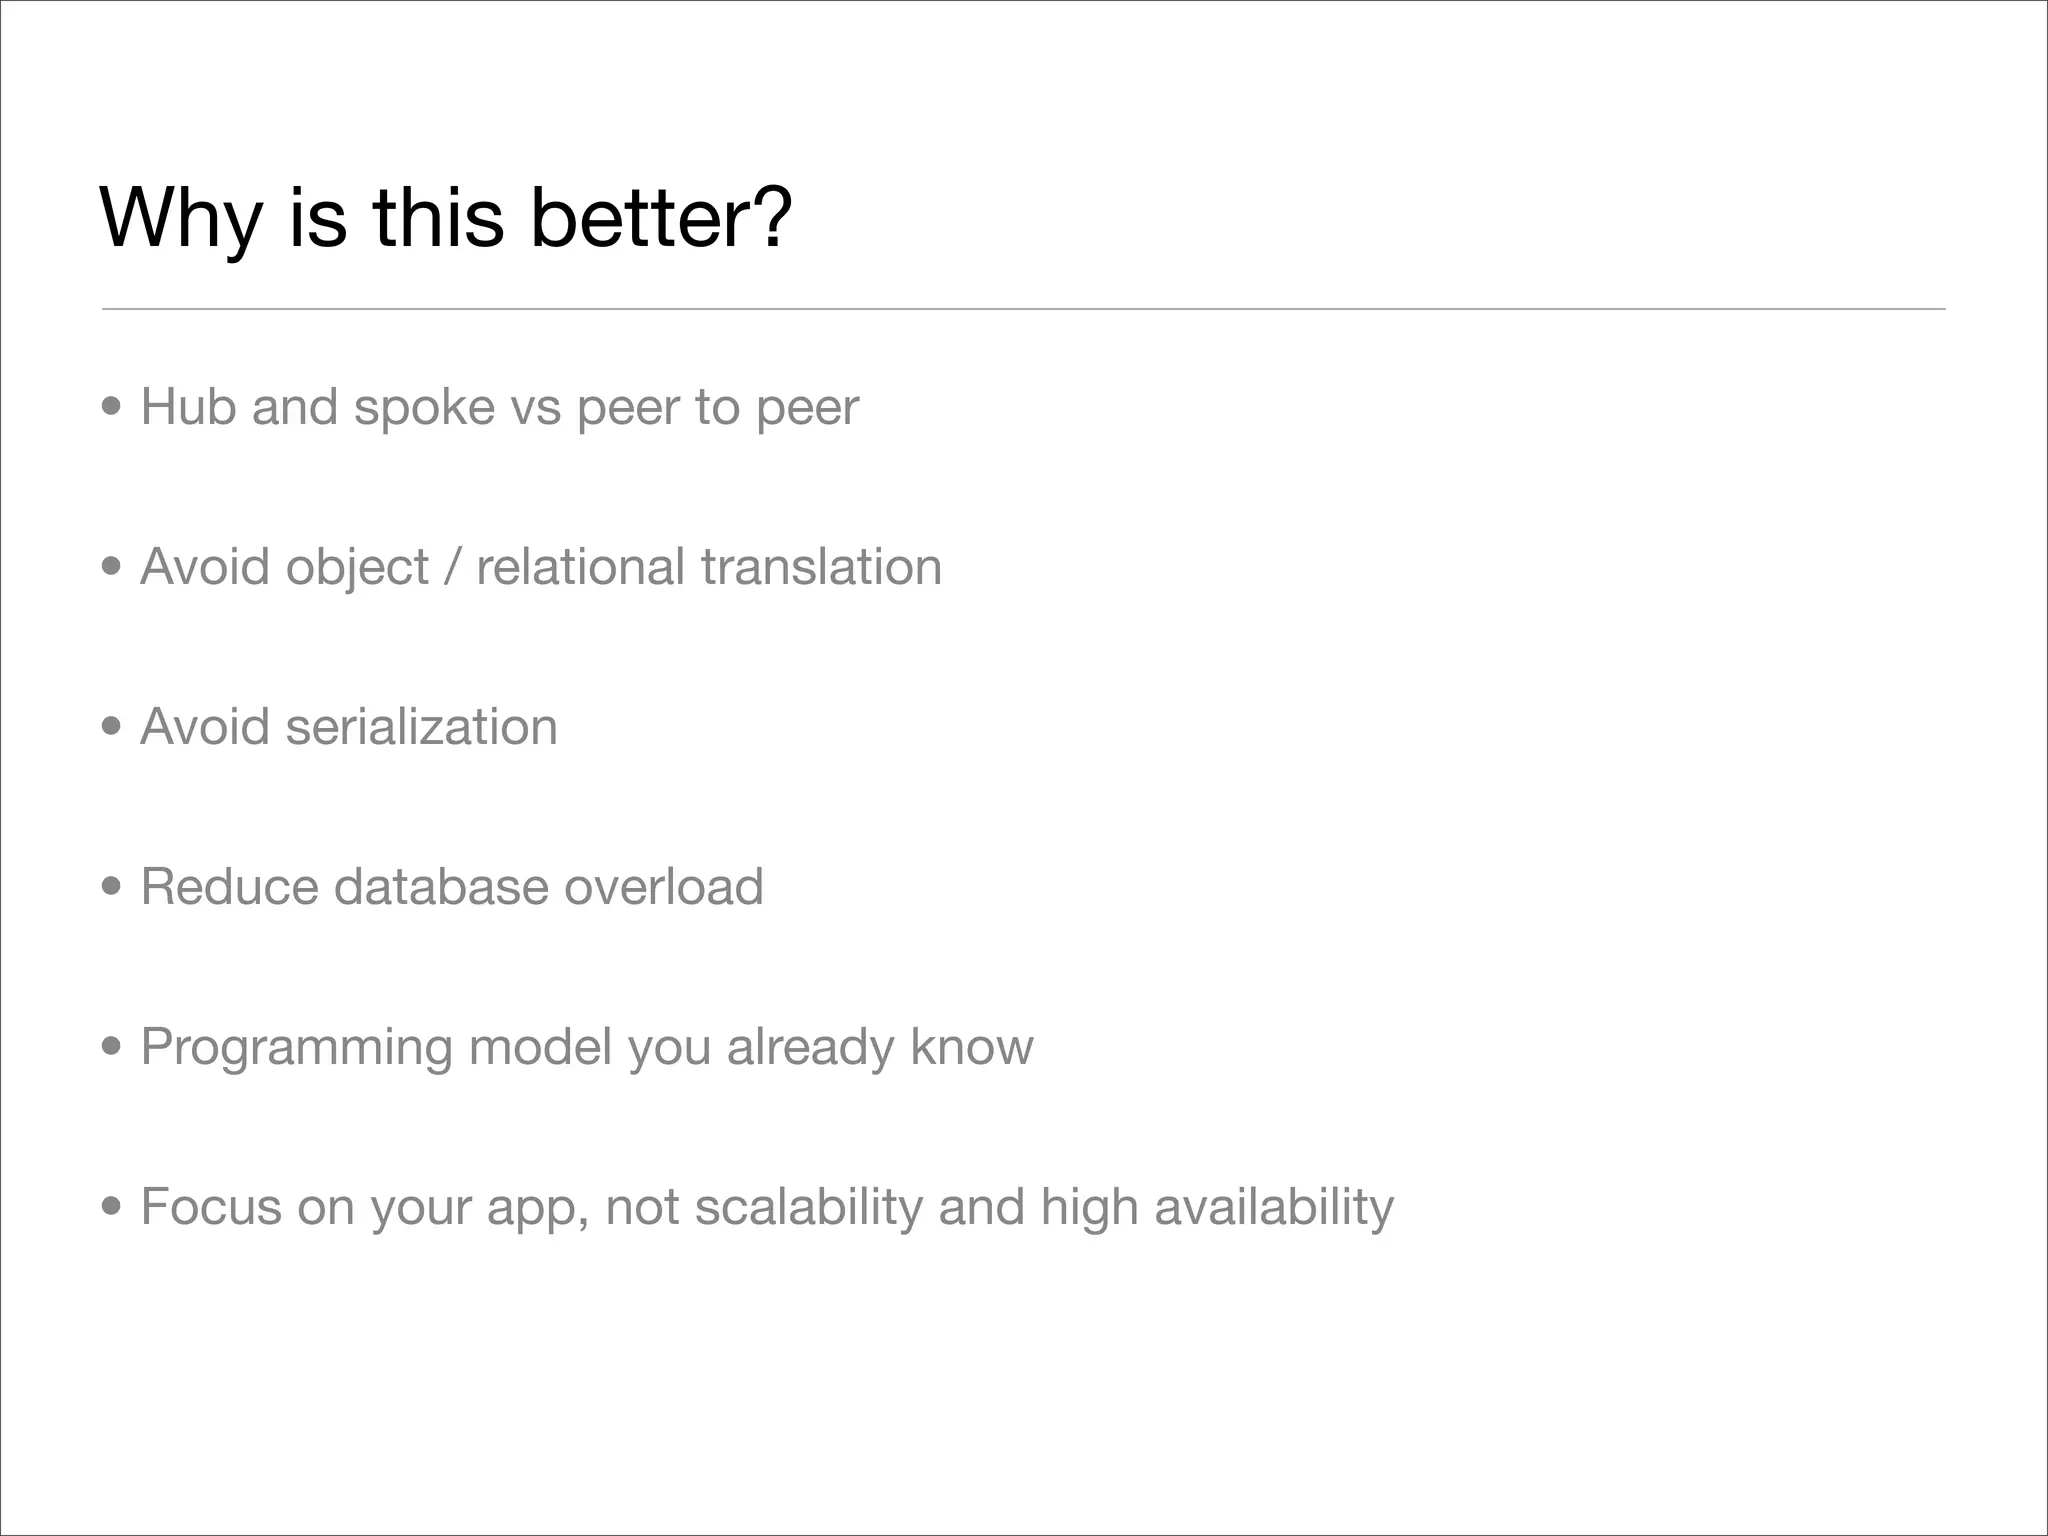Click the word "availability" in the last bullet
The width and height of the screenshot is (2048, 1536).
pos(1273,1207)
